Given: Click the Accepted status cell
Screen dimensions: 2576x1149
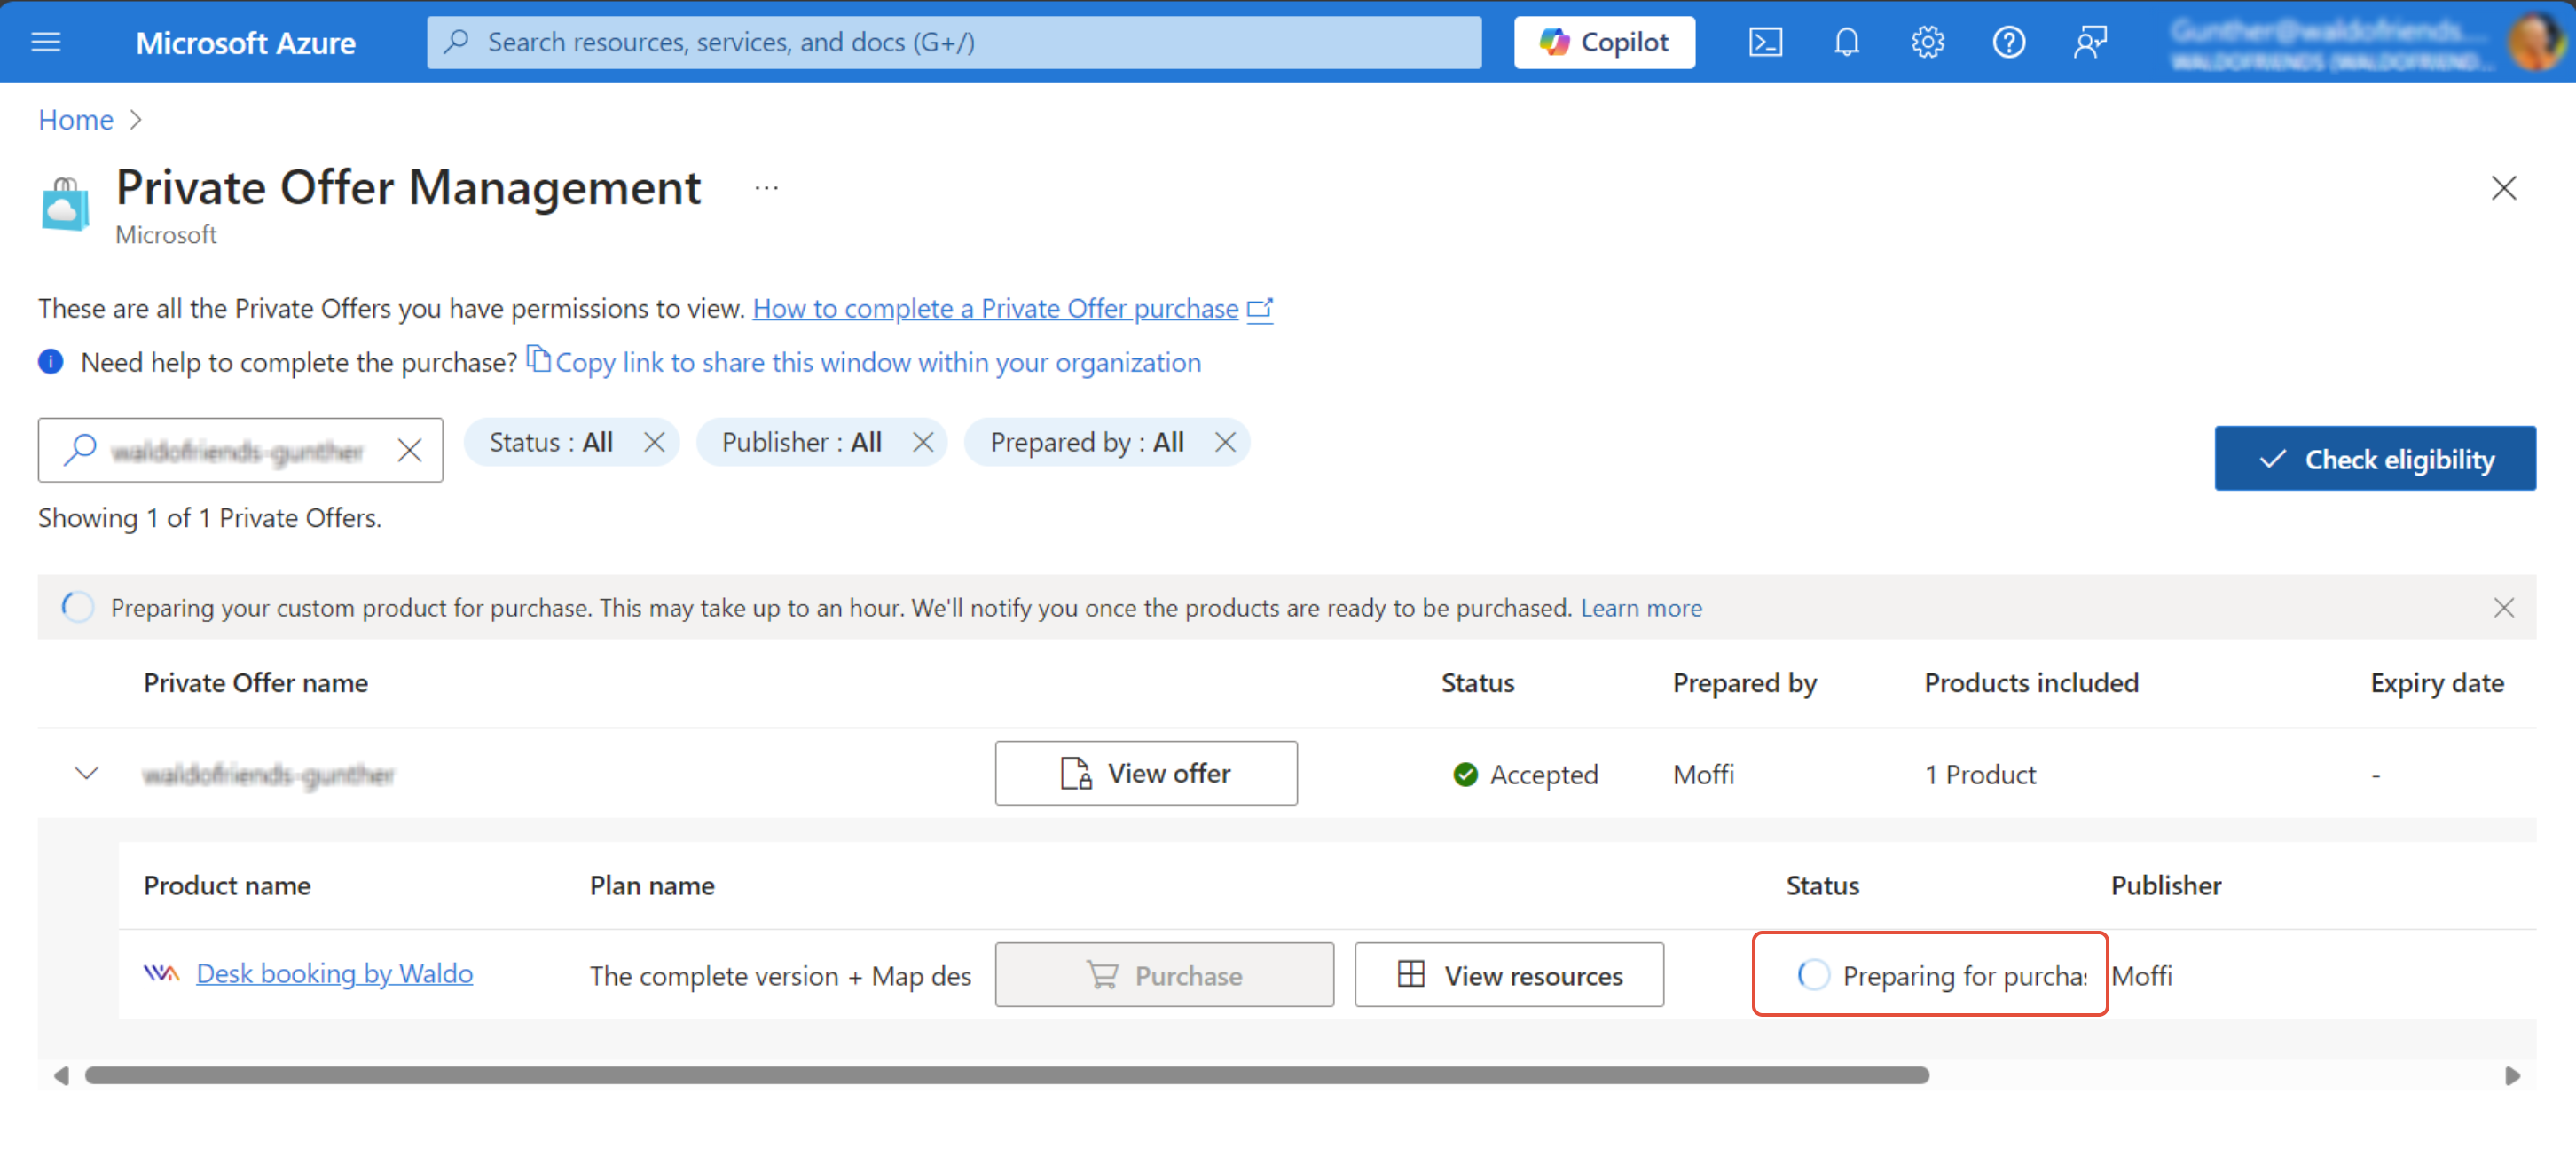Looking at the screenshot, I should (x=1525, y=774).
